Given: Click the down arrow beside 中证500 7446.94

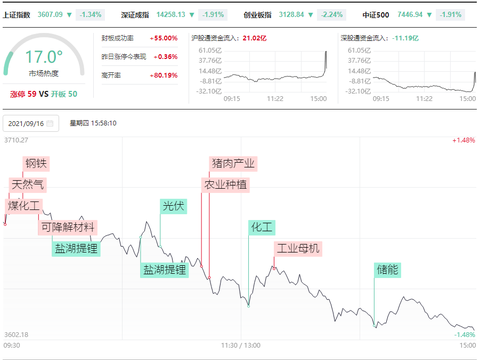Looking at the screenshot, I should coord(429,15).
